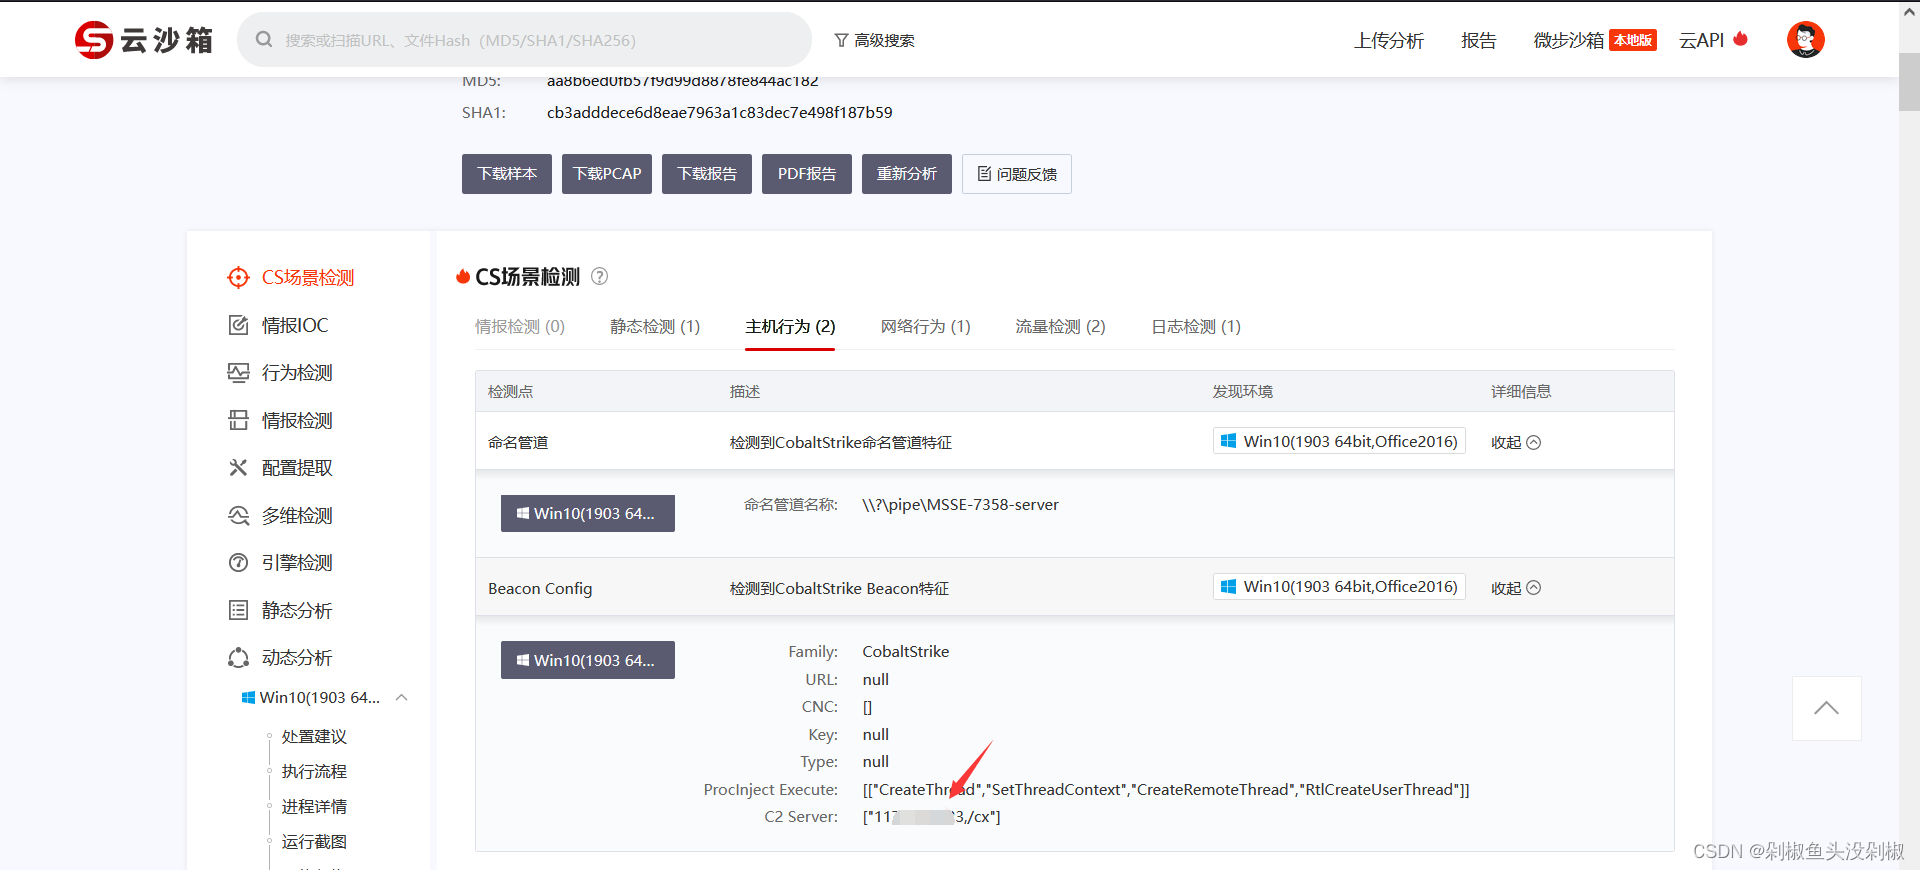Click the 检测到CobaltStrike Beacon特征 description

(839, 589)
